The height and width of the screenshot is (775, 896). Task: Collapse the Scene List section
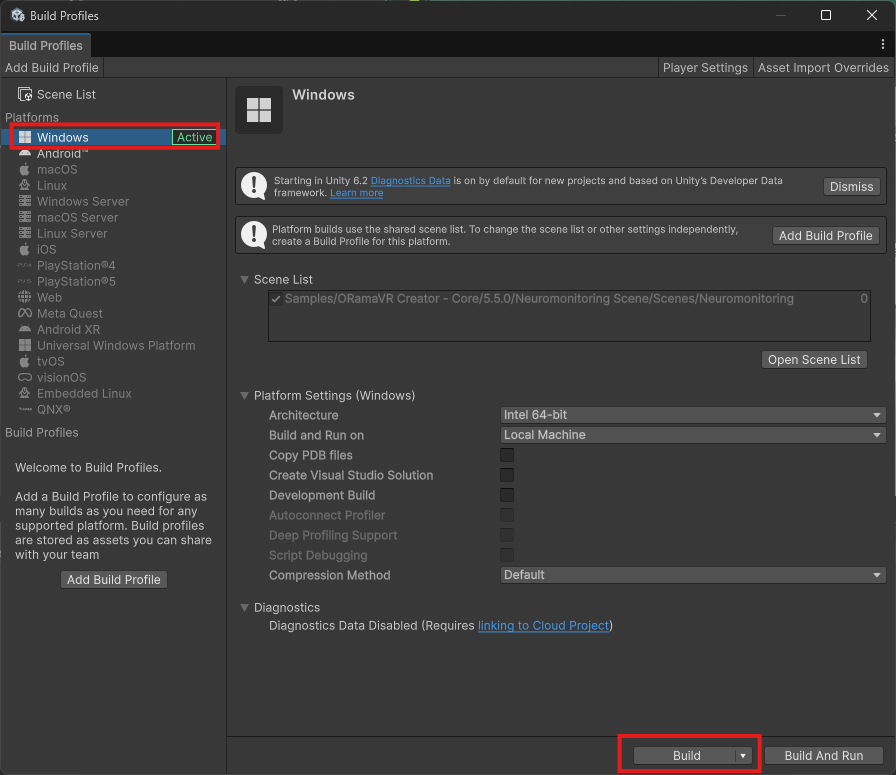(245, 279)
